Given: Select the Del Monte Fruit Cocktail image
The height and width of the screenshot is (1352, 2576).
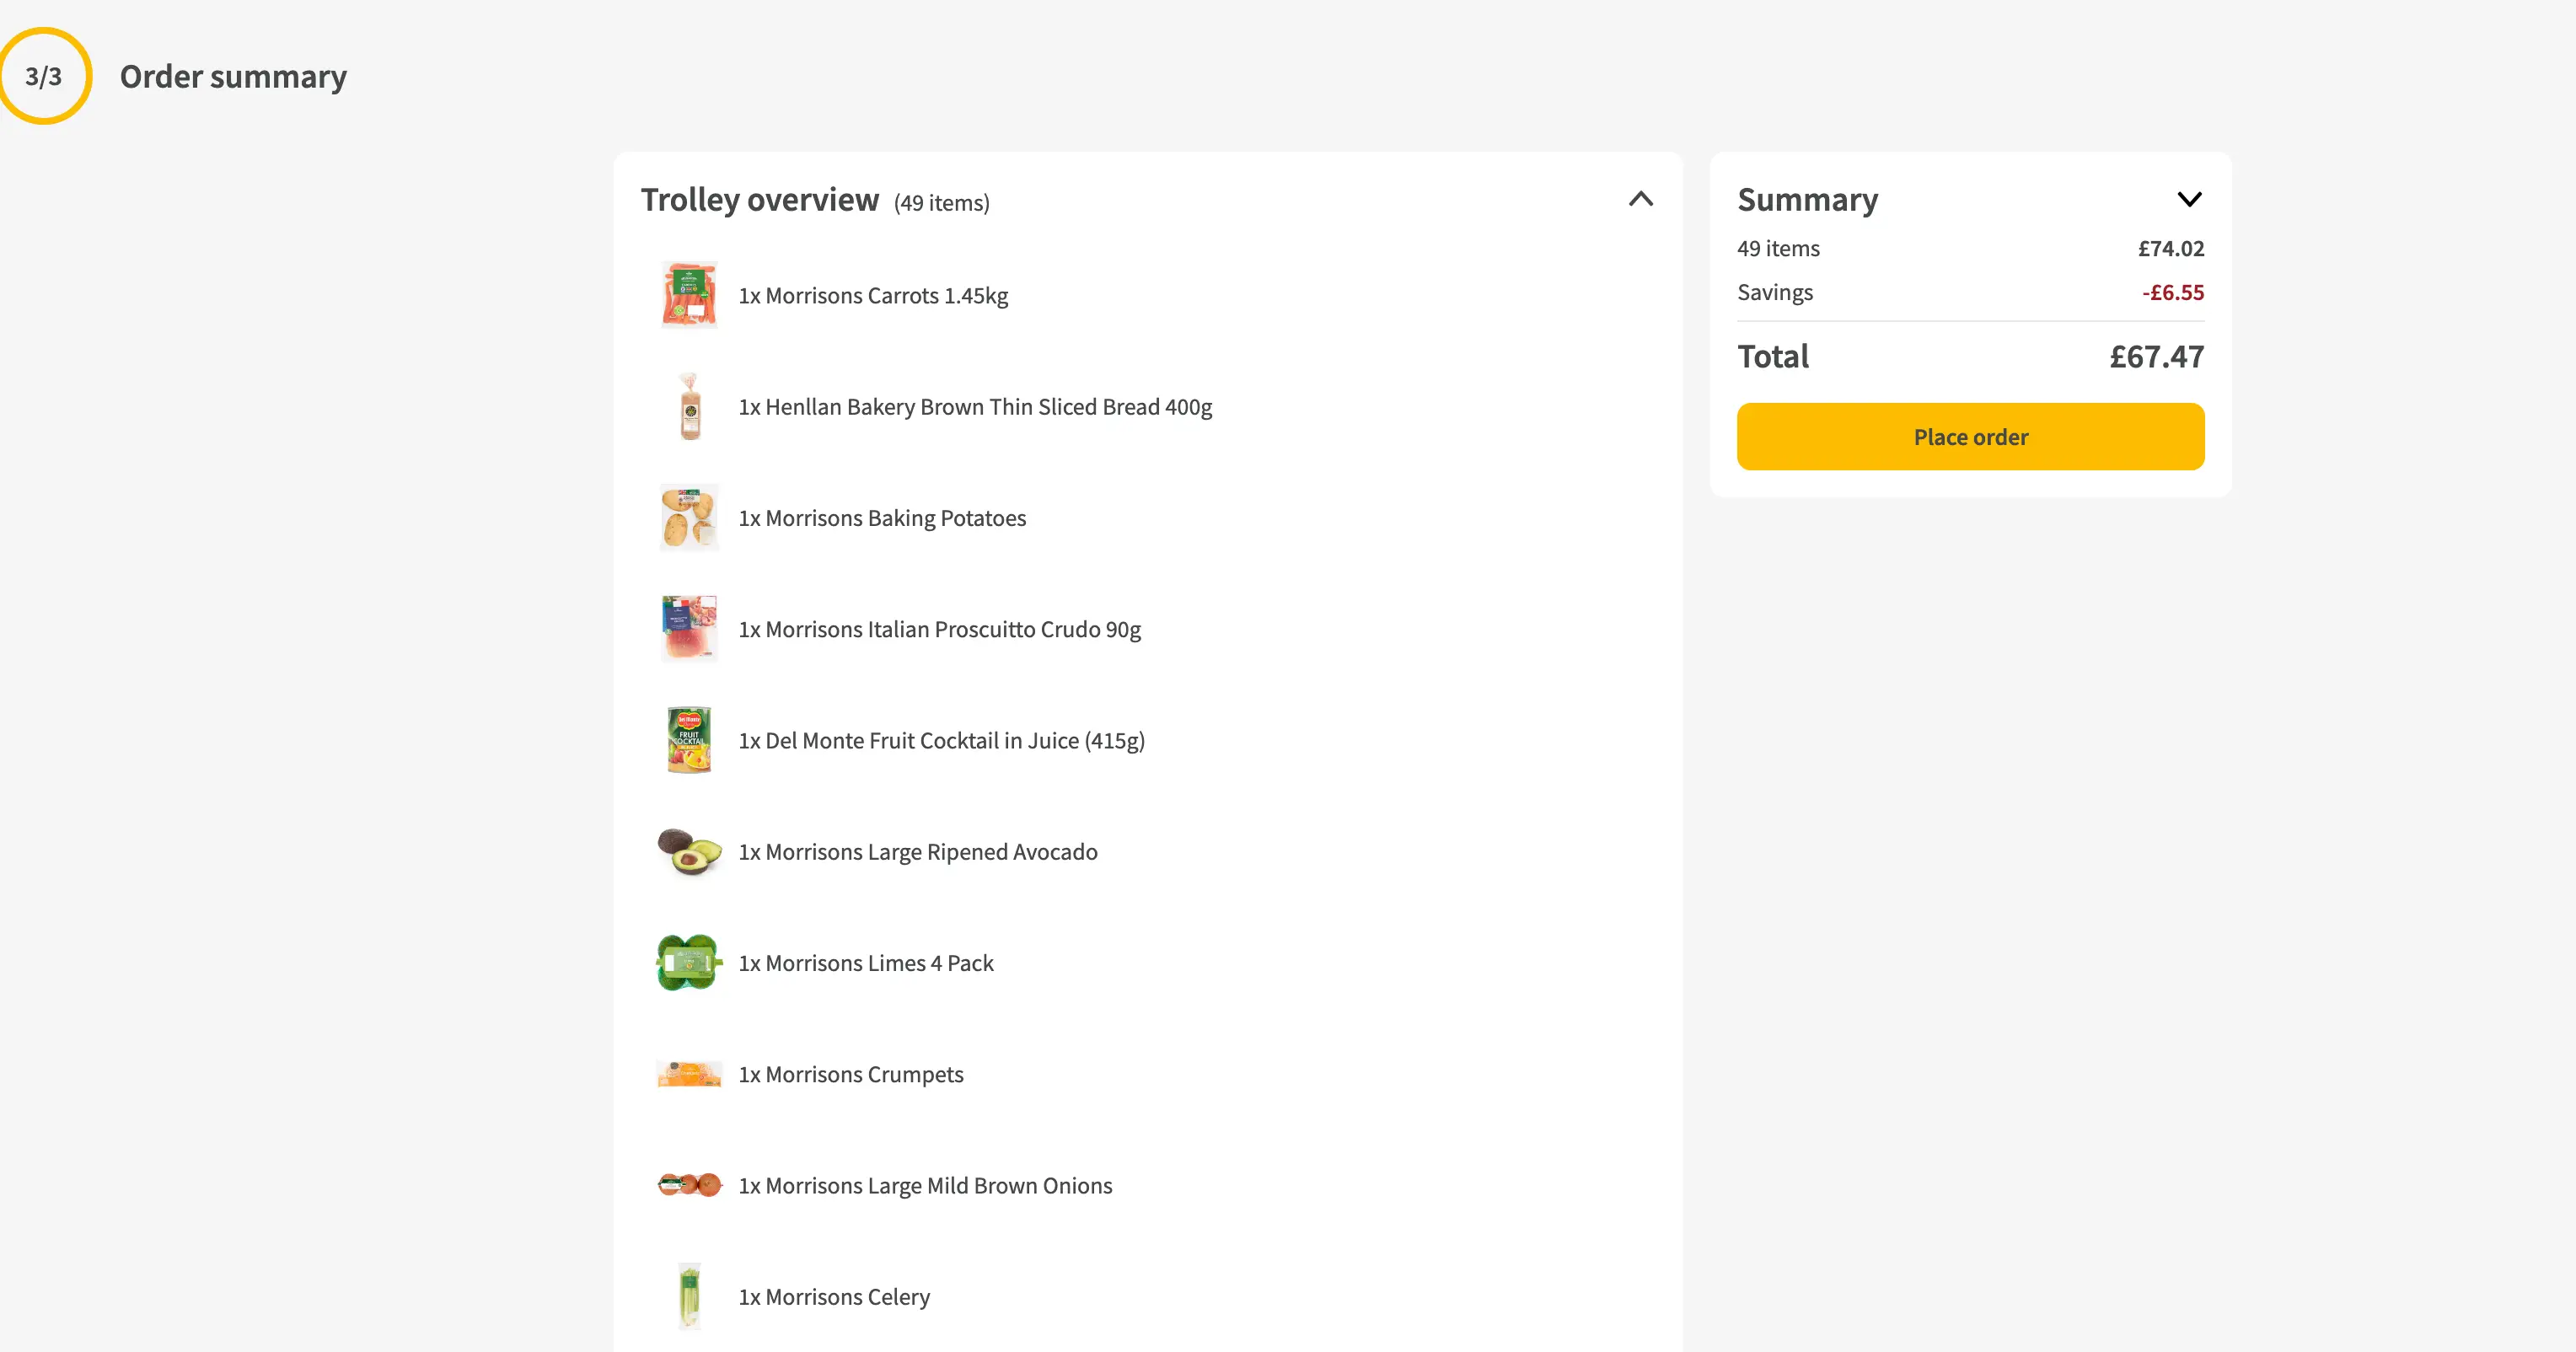Looking at the screenshot, I should click(x=689, y=740).
